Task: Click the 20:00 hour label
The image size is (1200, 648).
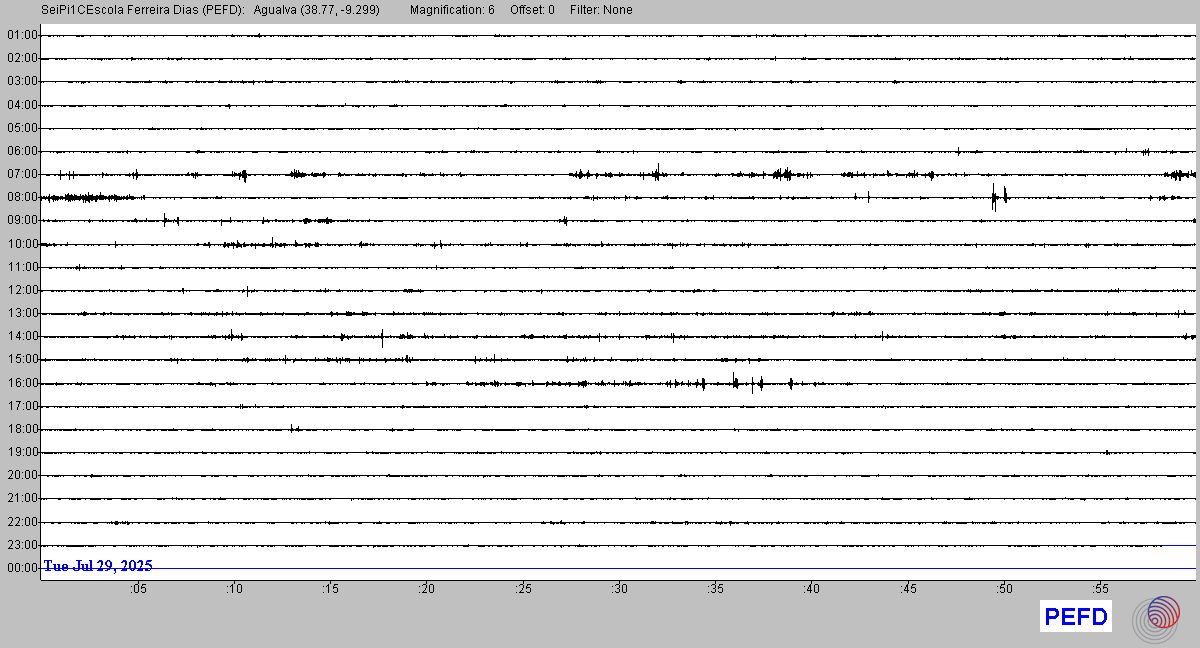Action: 22,475
